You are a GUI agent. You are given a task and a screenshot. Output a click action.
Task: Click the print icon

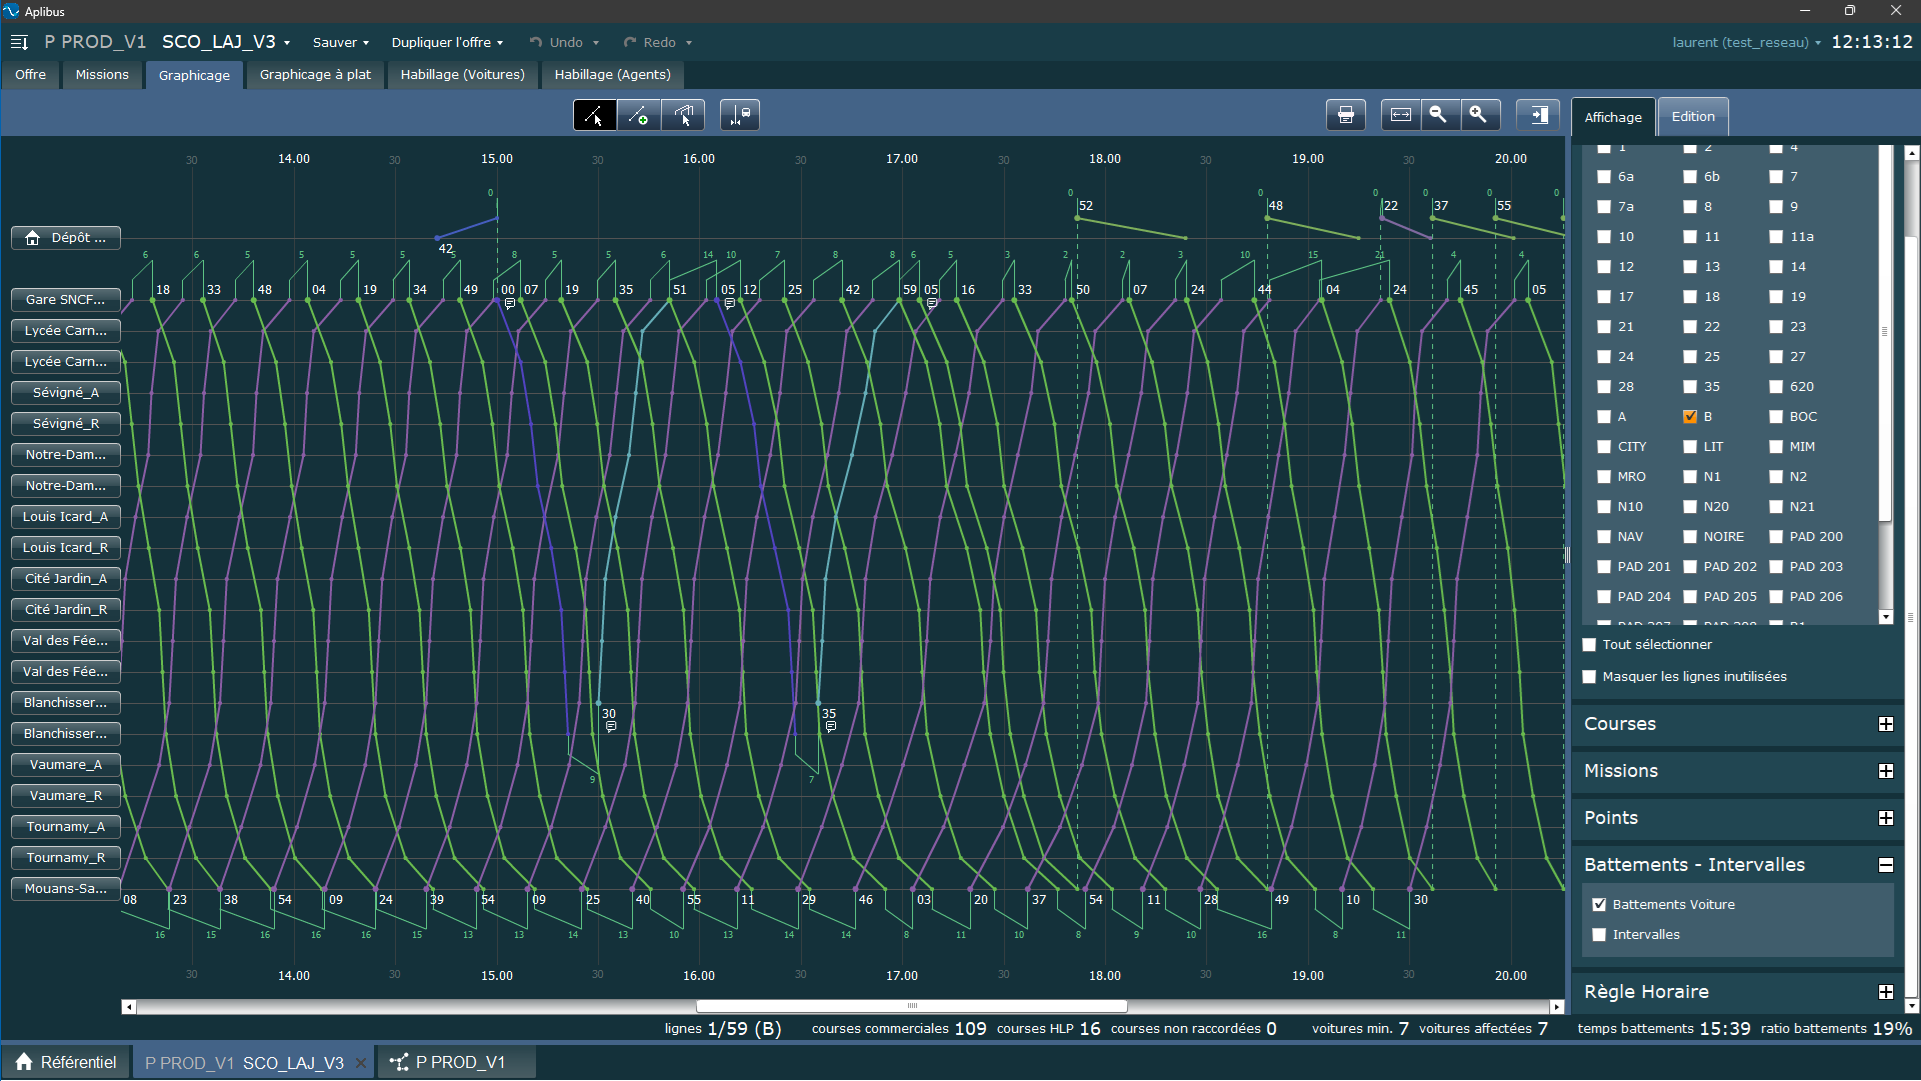[1345, 116]
